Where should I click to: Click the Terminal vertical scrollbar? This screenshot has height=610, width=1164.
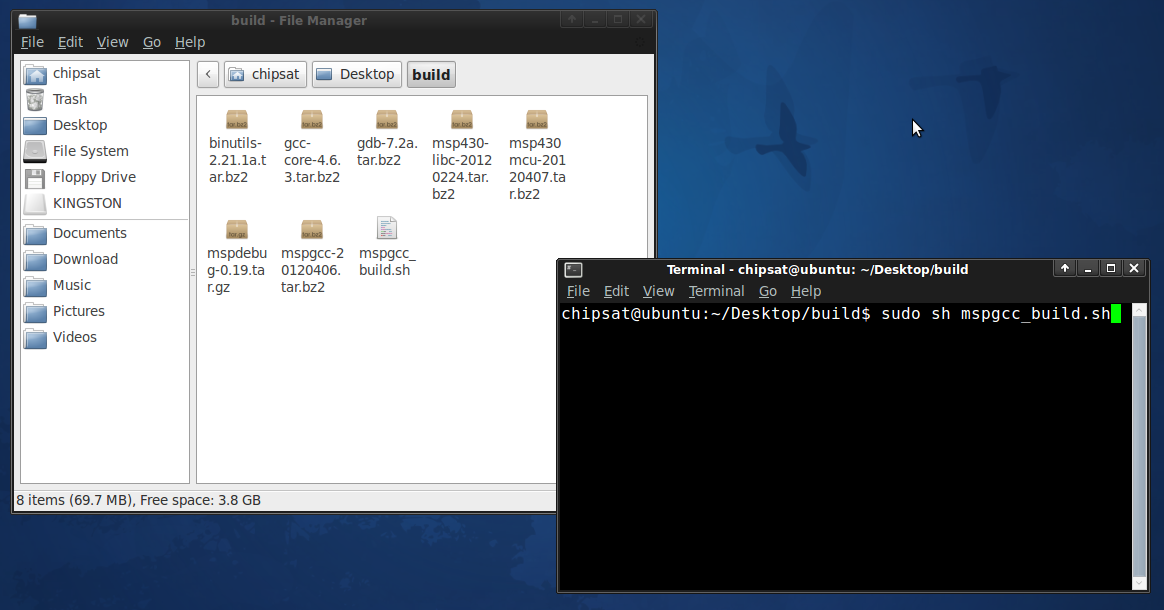tap(1140, 445)
